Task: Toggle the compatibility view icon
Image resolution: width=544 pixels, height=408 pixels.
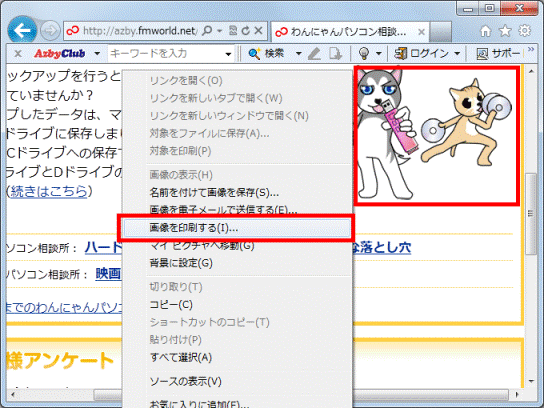Action: pos(233,31)
